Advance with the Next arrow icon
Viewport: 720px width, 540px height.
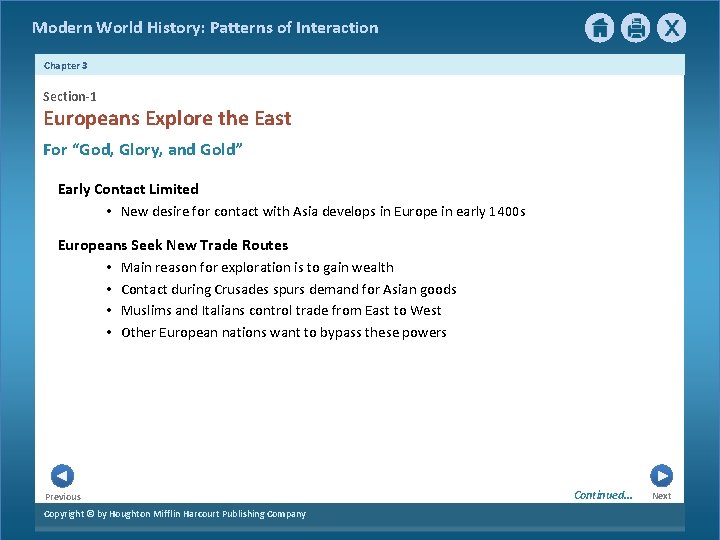[662, 476]
